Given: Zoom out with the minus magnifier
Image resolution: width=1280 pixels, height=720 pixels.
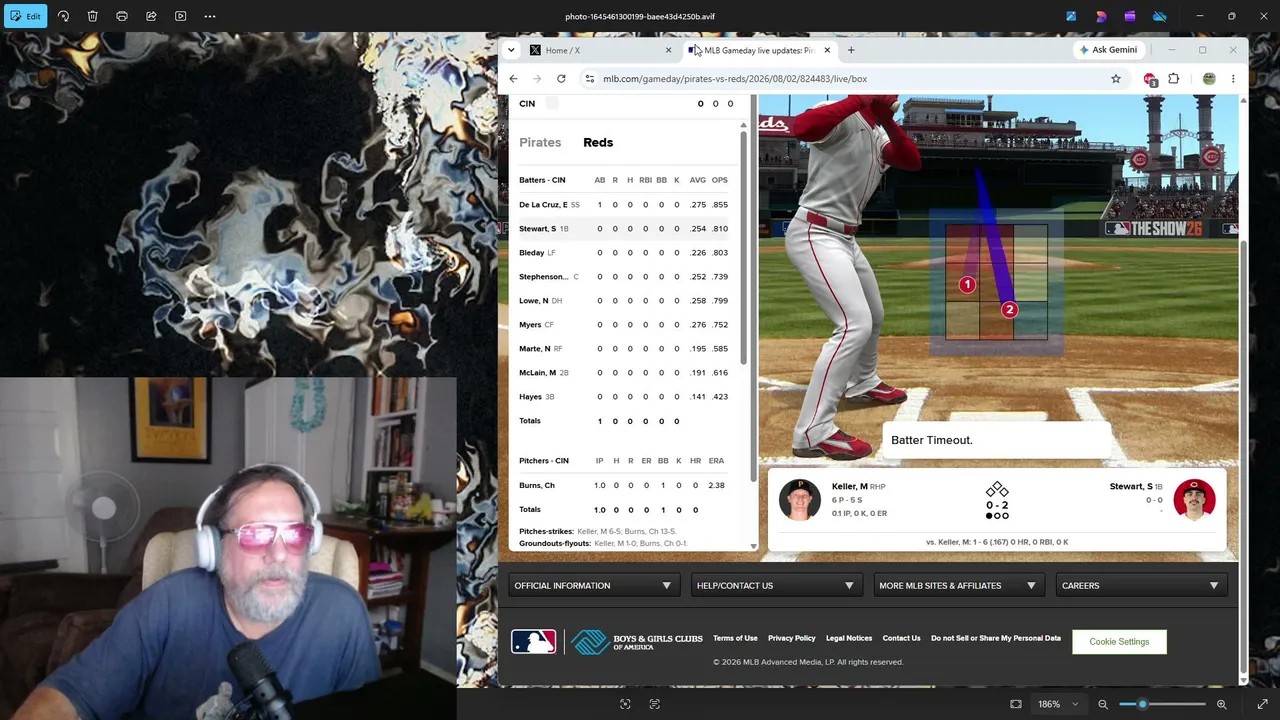Looking at the screenshot, I should [1103, 704].
